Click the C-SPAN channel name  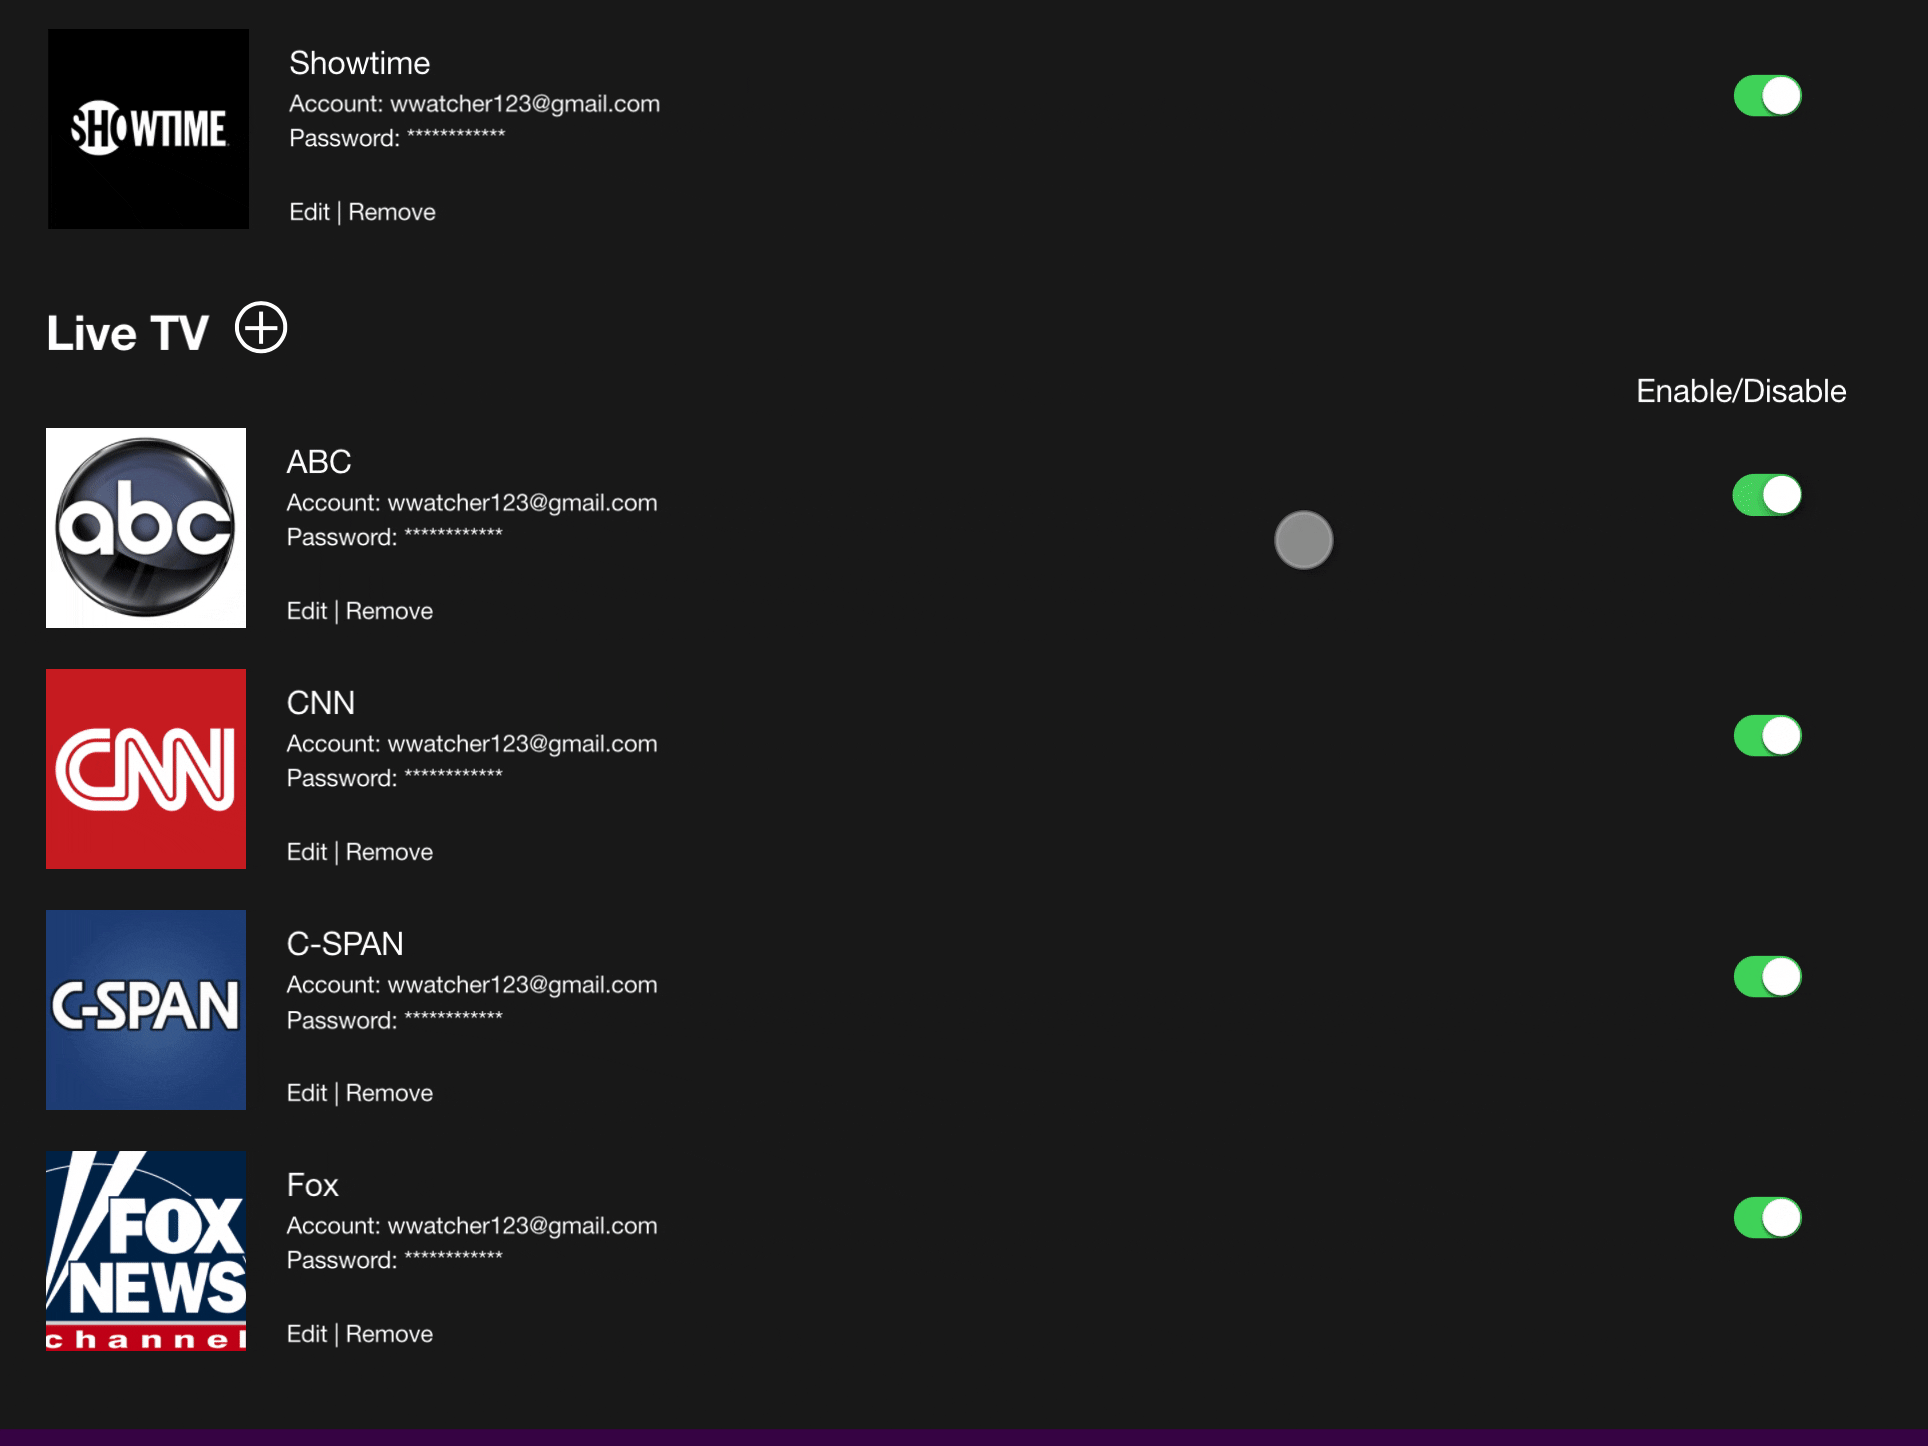pyautogui.click(x=345, y=944)
